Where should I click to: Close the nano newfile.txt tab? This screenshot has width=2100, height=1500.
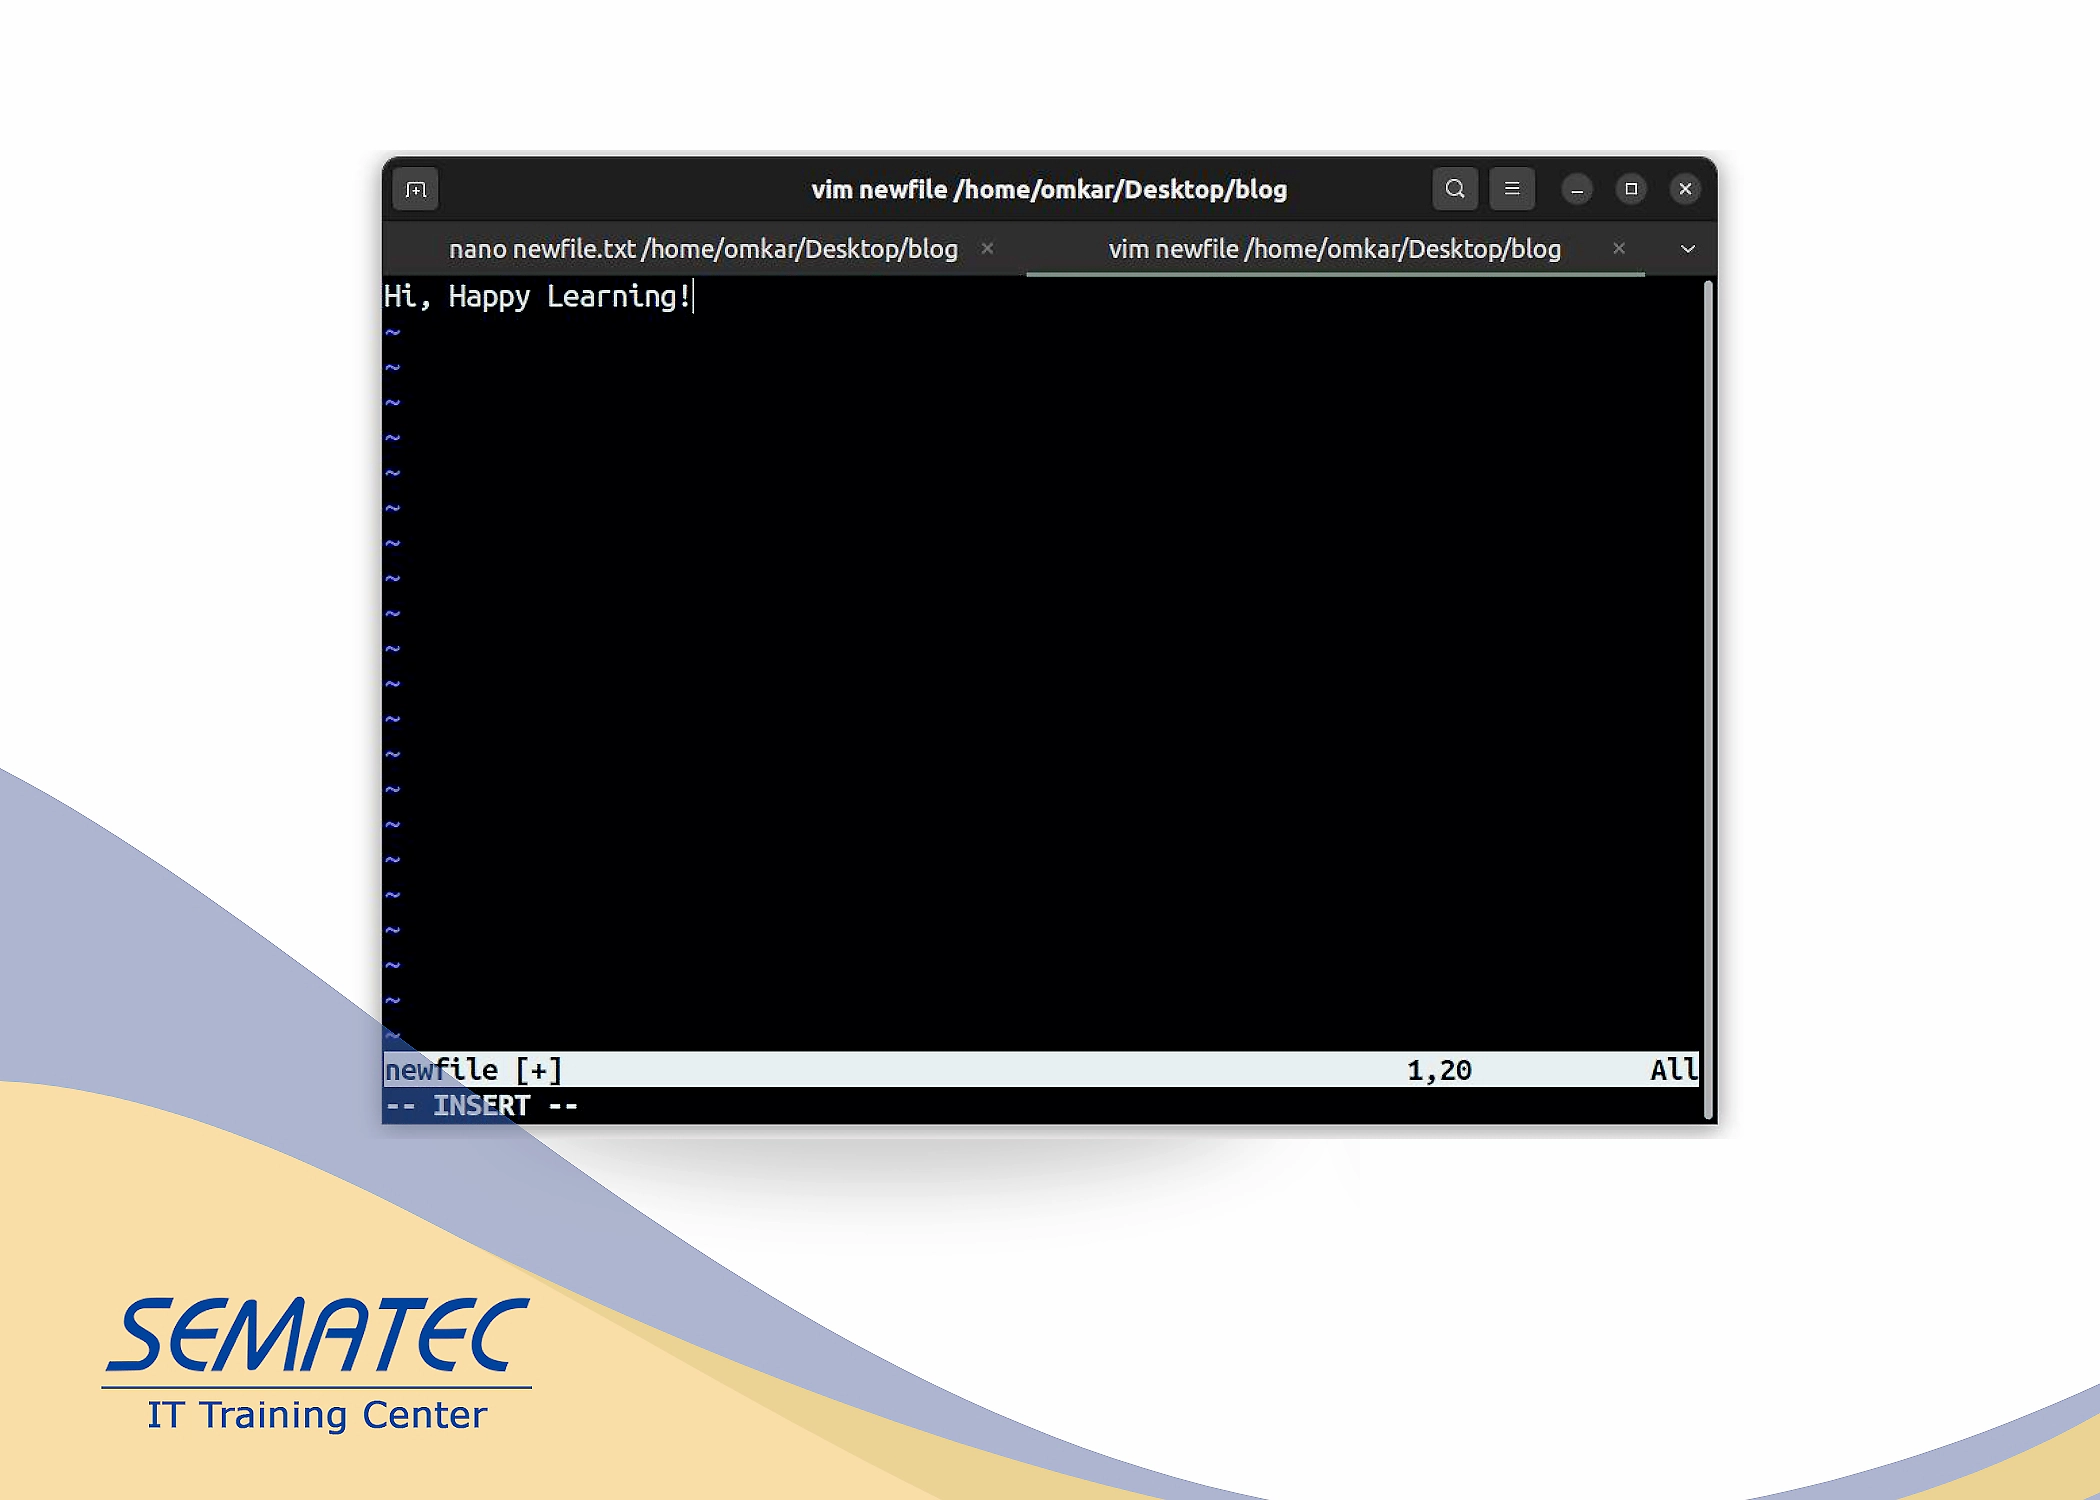click(987, 249)
